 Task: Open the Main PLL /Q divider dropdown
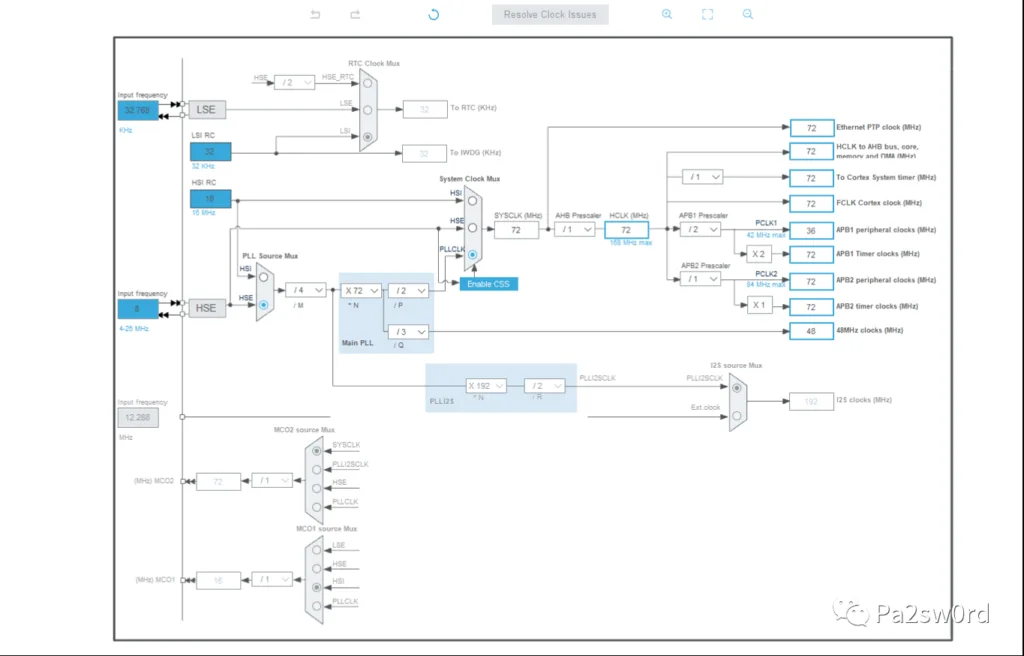408,332
